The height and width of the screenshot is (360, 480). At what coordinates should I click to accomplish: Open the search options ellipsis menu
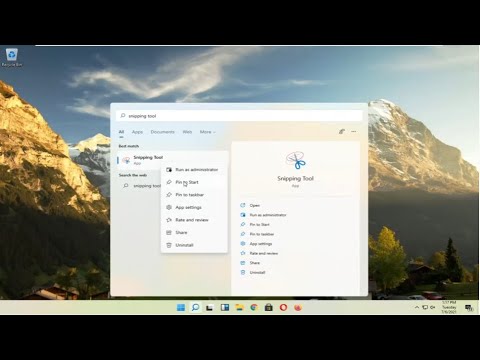coord(354,132)
